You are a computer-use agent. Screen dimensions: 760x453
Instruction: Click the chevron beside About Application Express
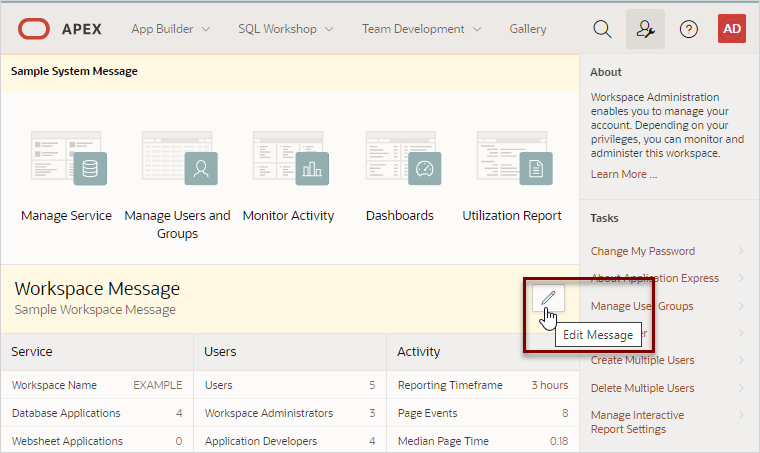(741, 278)
